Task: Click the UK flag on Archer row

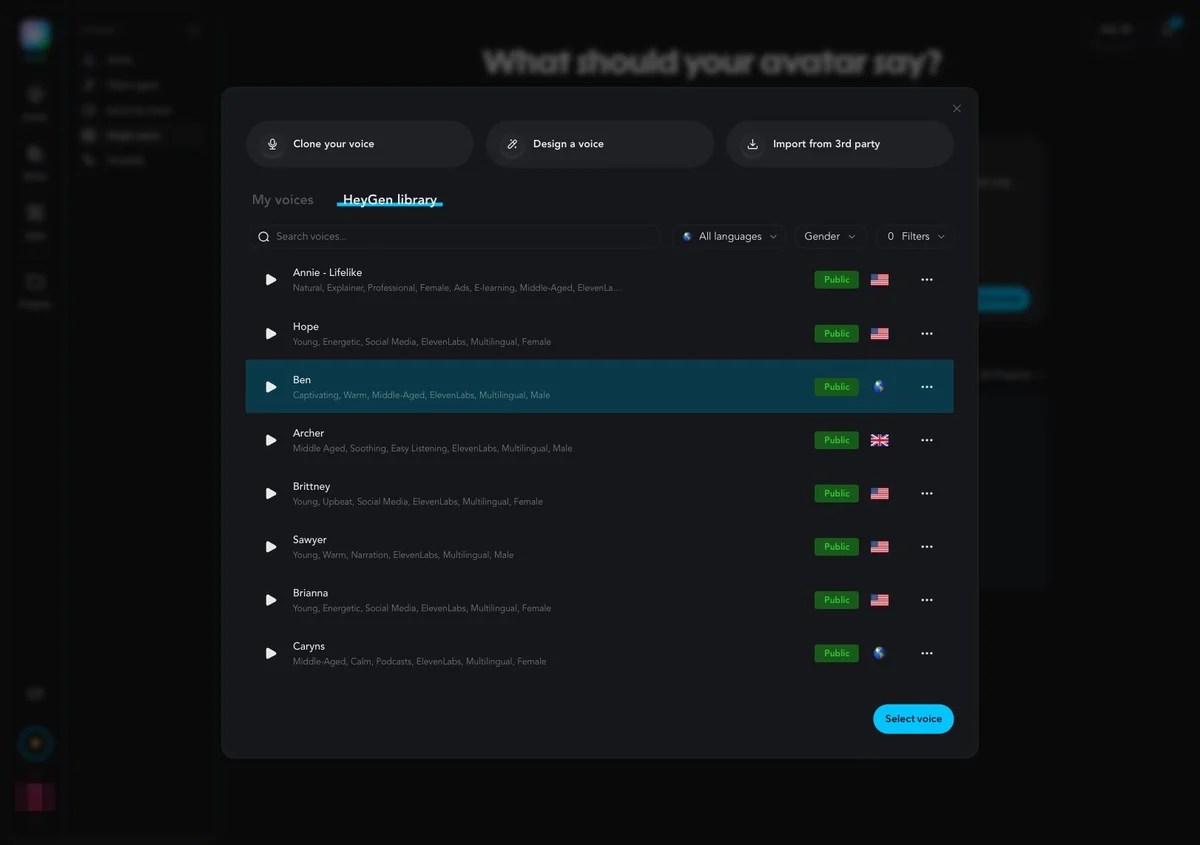Action: coord(880,440)
